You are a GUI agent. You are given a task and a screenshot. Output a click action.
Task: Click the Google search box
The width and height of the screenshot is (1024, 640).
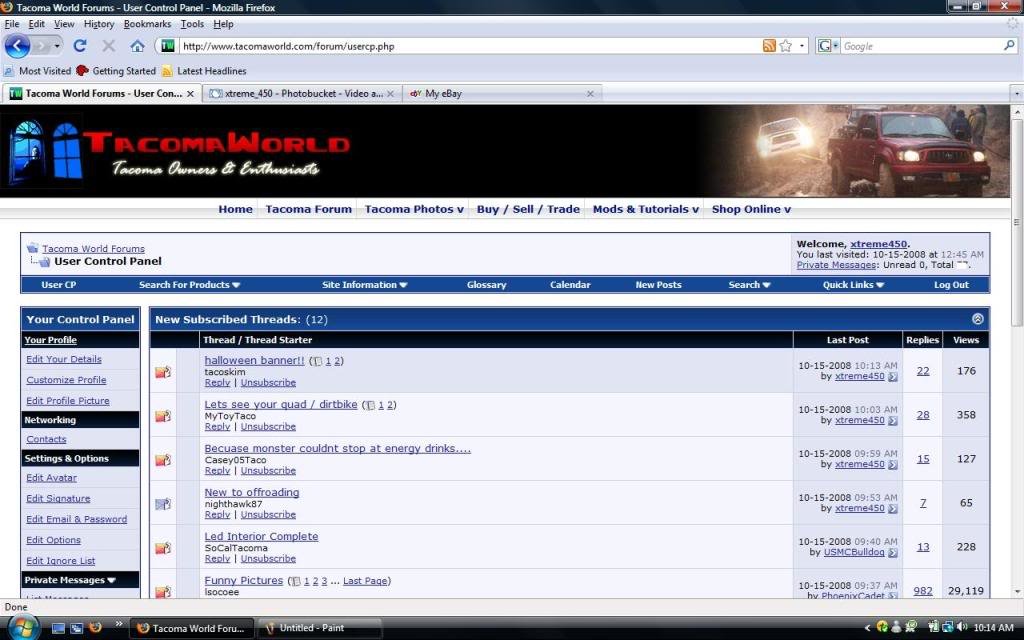(x=921, y=46)
